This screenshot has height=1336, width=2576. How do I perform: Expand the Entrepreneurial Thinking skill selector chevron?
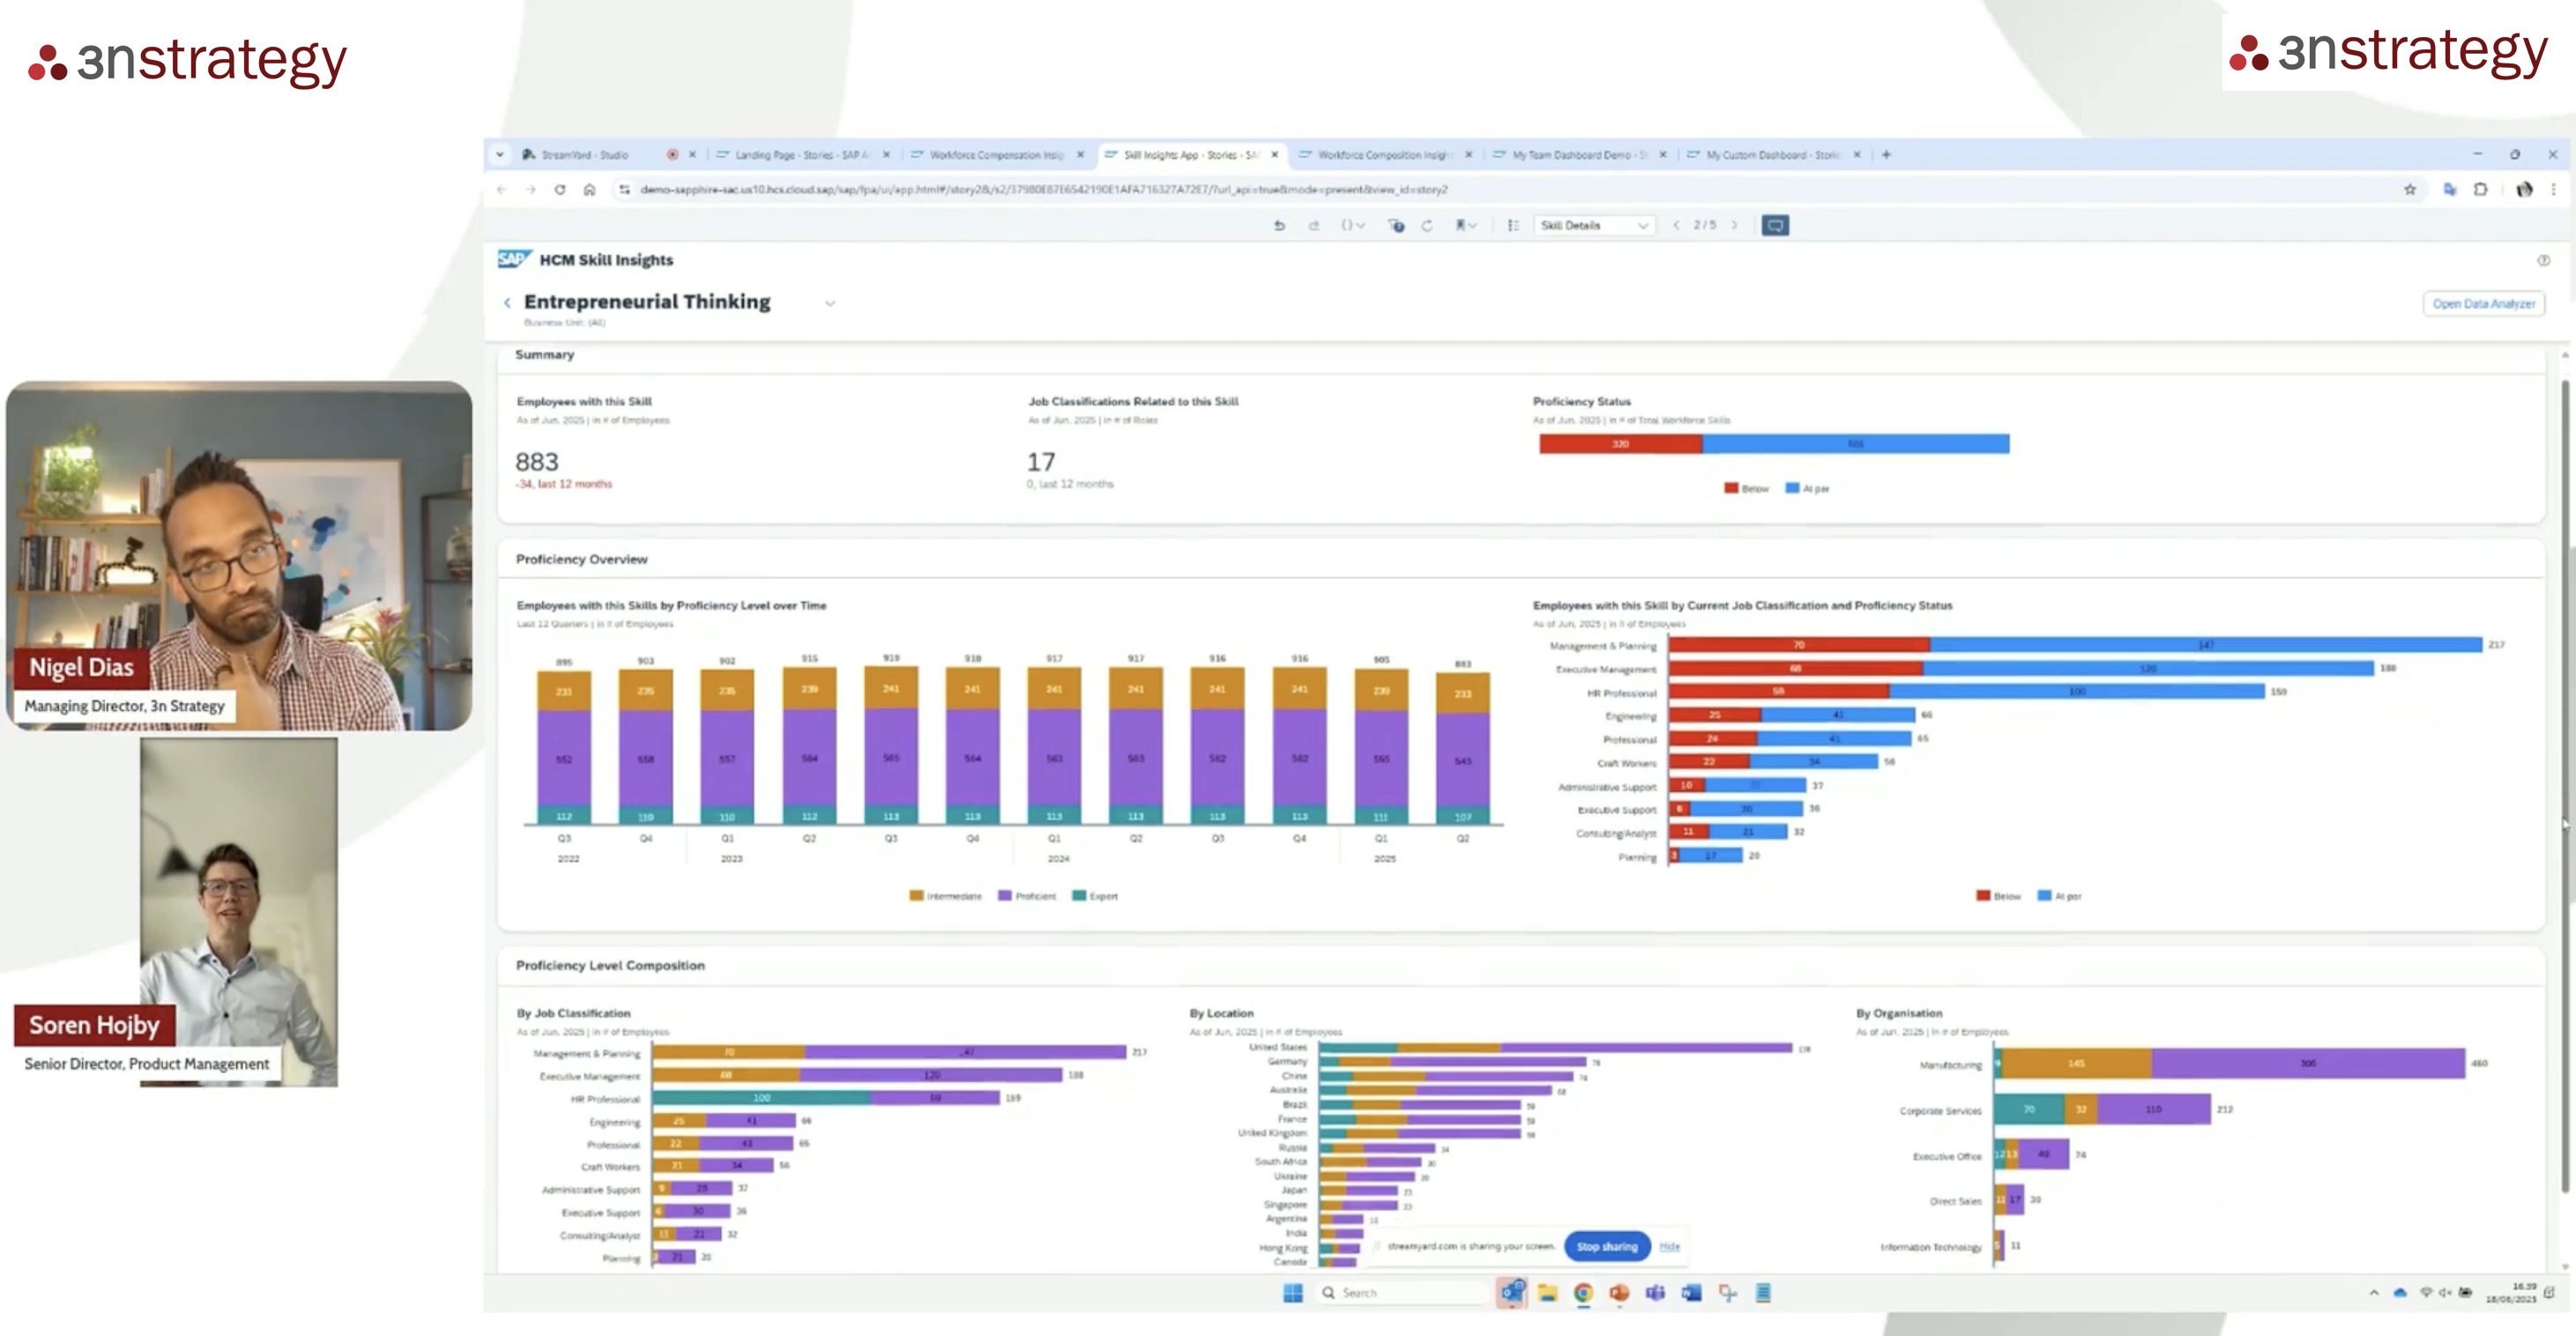830,303
